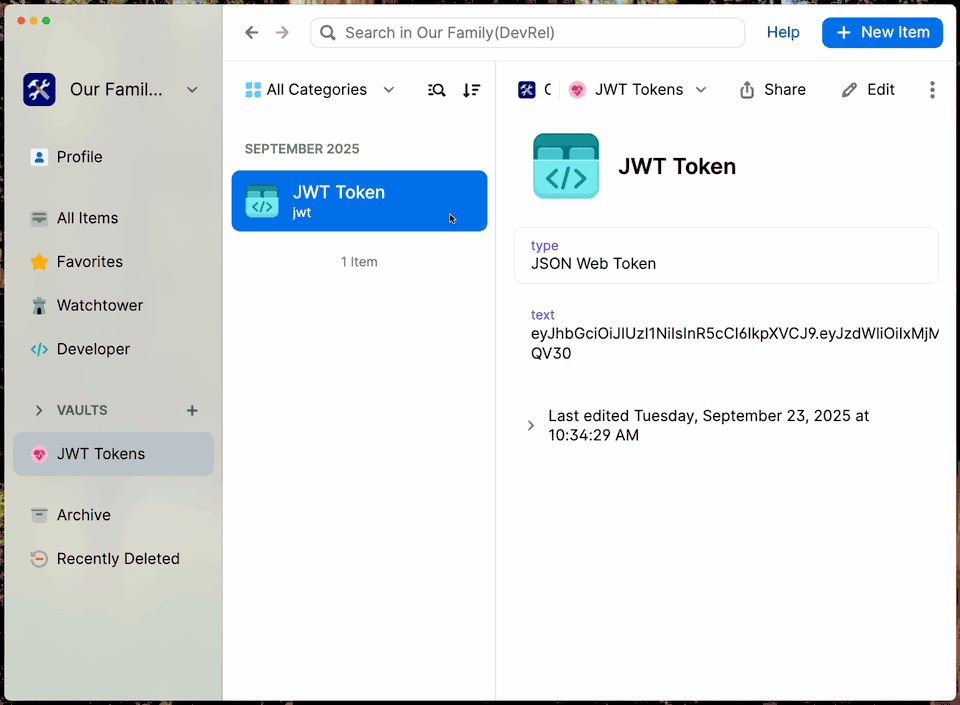
Task: Open the Developer section
Action: click(x=93, y=349)
